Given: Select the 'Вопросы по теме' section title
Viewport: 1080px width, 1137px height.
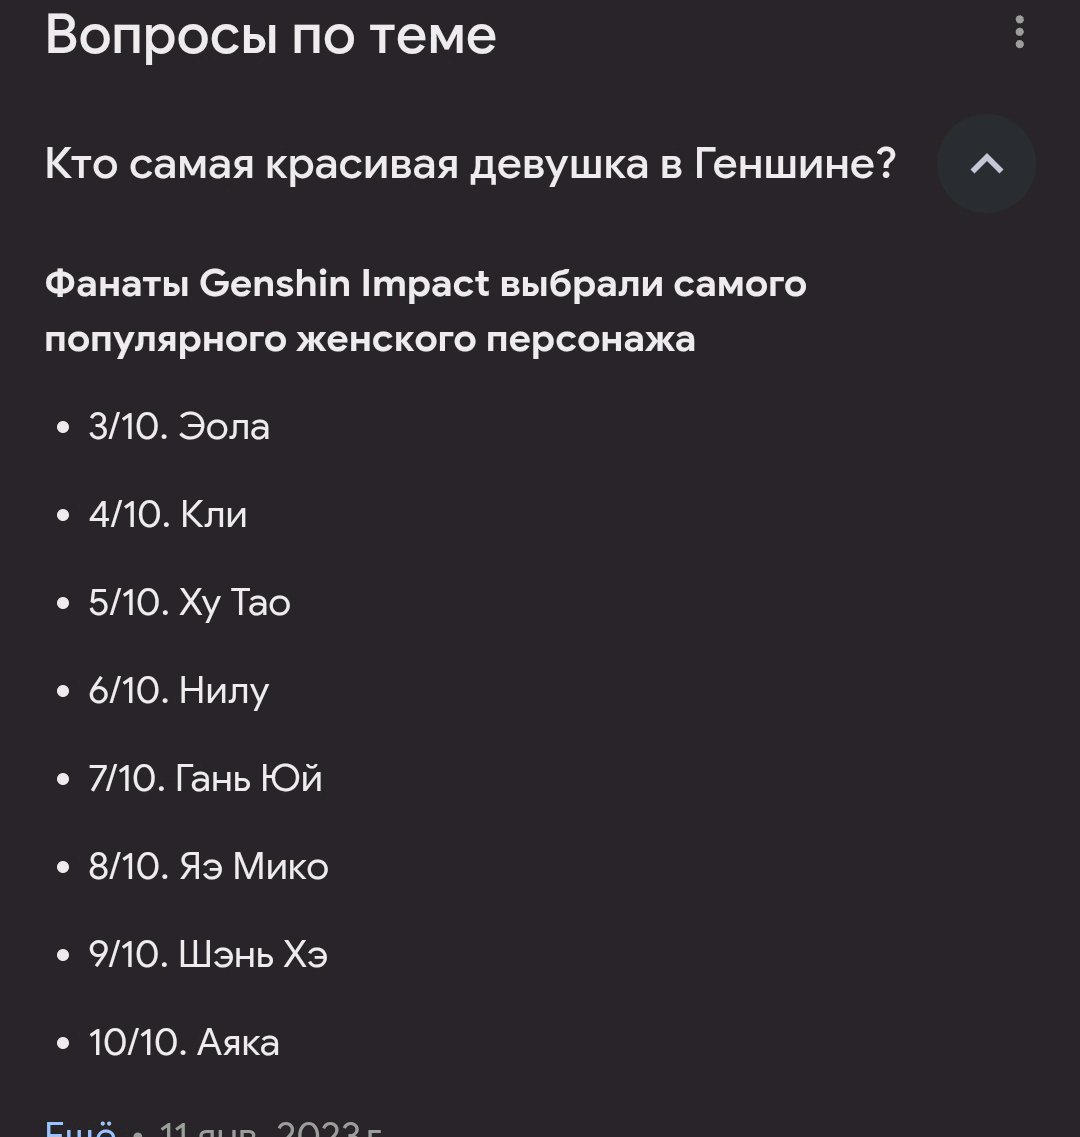Looking at the screenshot, I should pos(271,35).
